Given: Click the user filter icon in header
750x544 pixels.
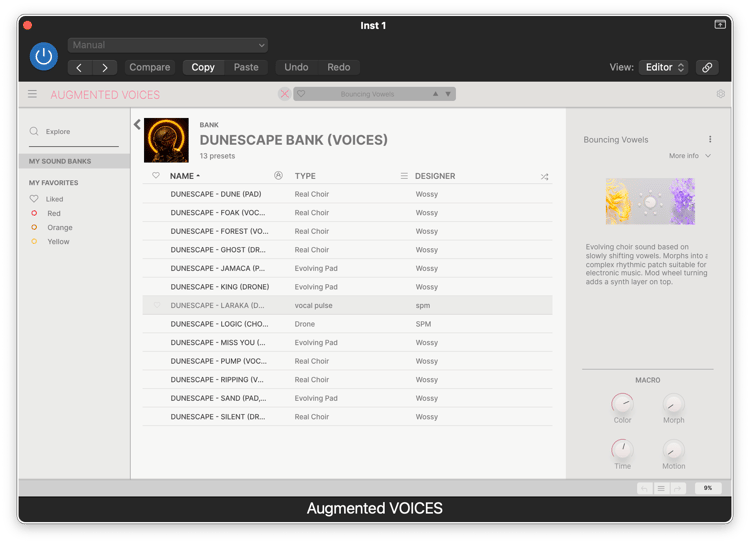Looking at the screenshot, I should tap(278, 176).
